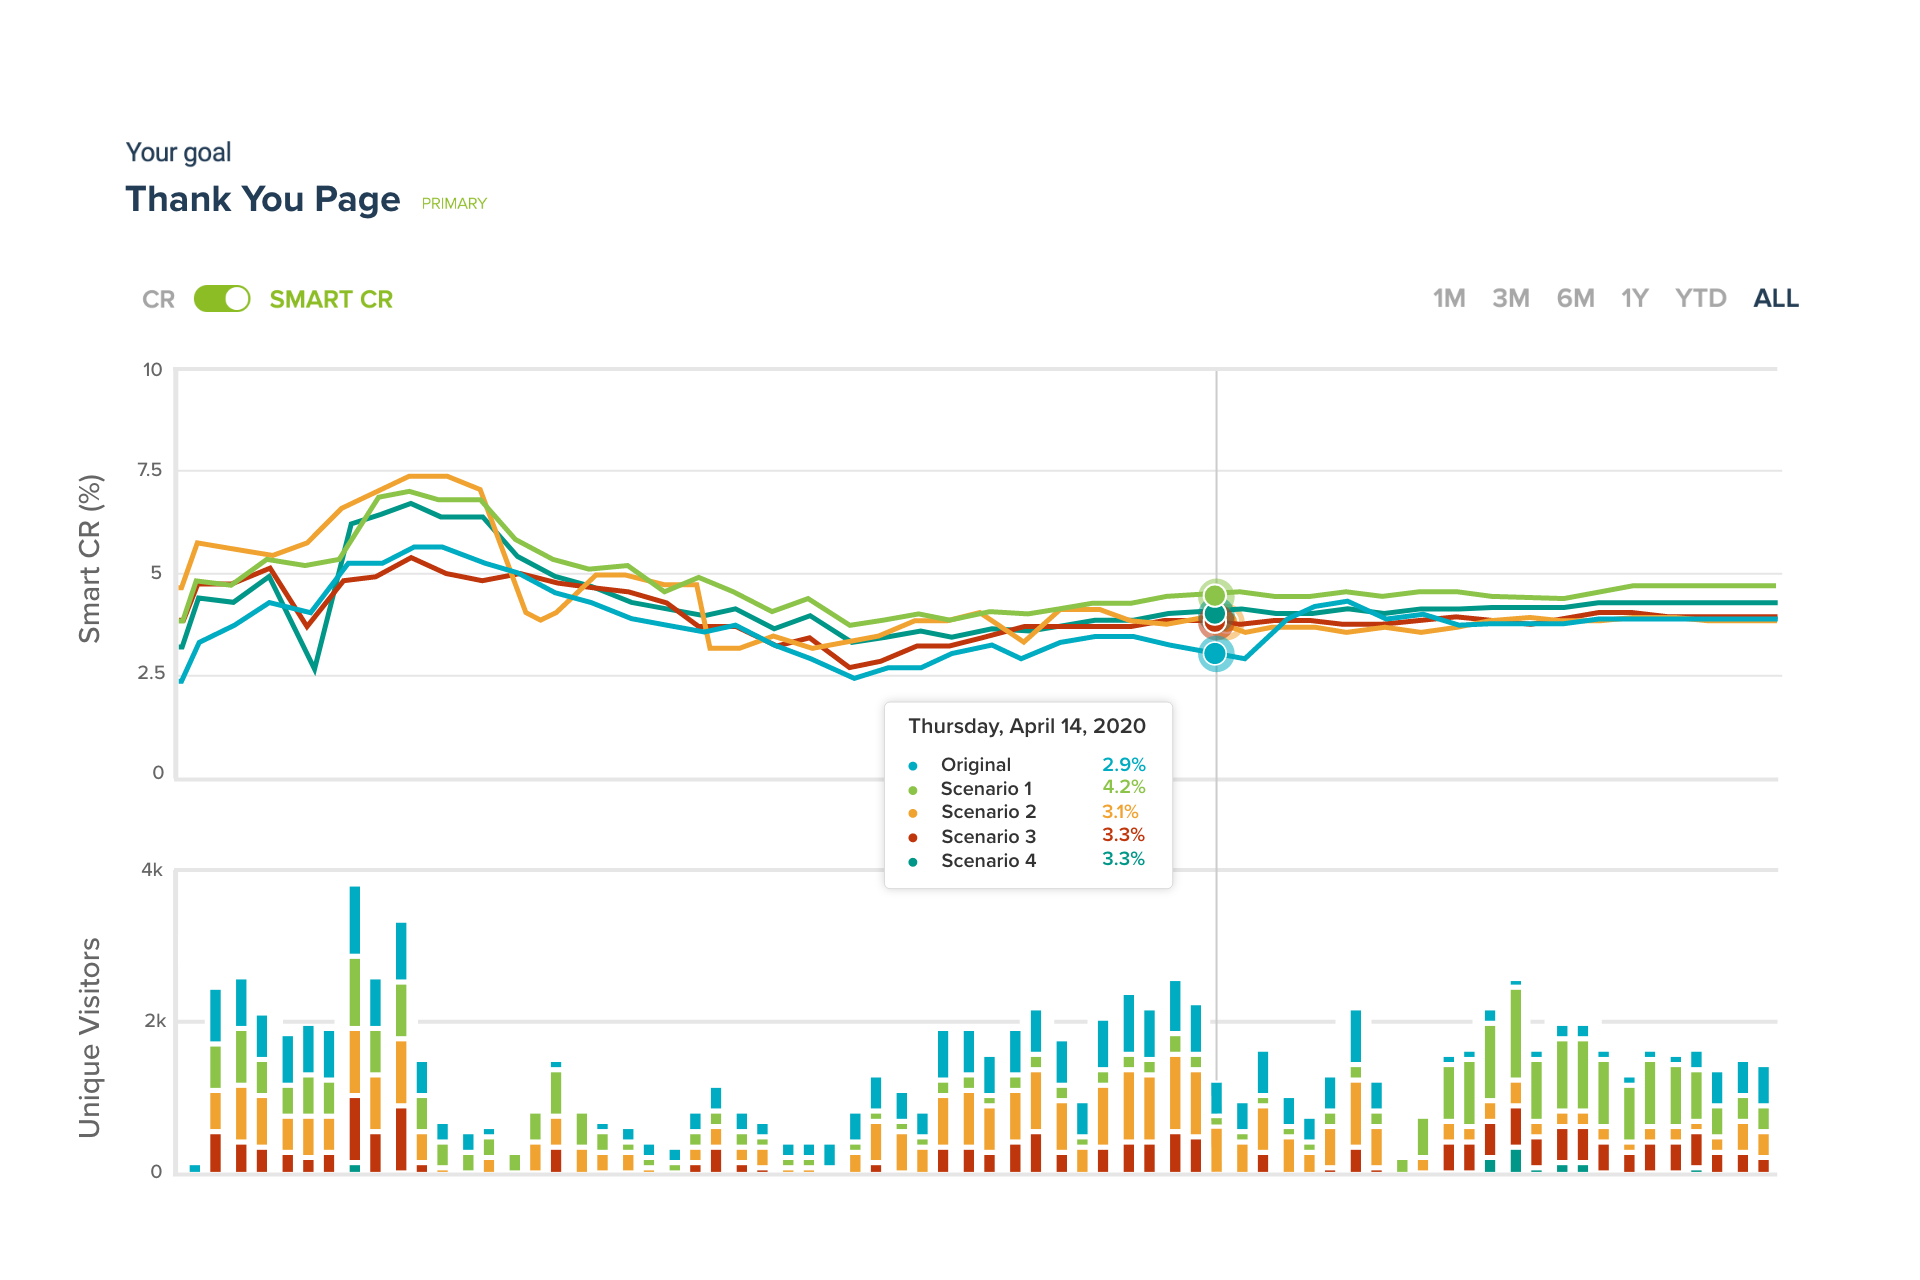Open the 1Y view of the chart
This screenshot has height=1280, width=1920.
tap(1636, 298)
